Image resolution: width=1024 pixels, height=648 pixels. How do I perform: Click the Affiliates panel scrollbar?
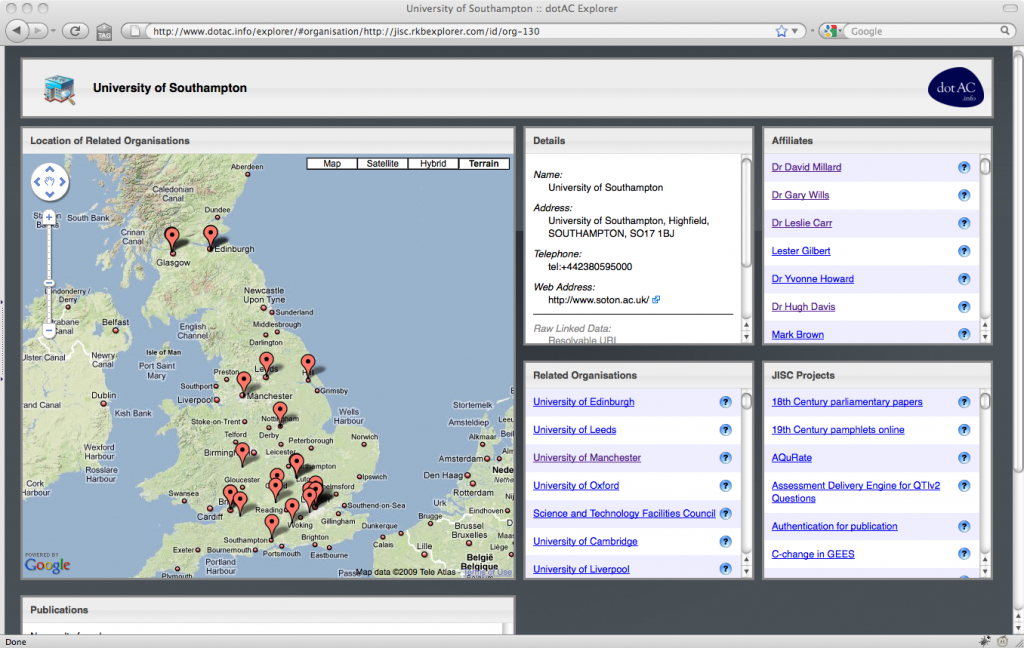984,167
